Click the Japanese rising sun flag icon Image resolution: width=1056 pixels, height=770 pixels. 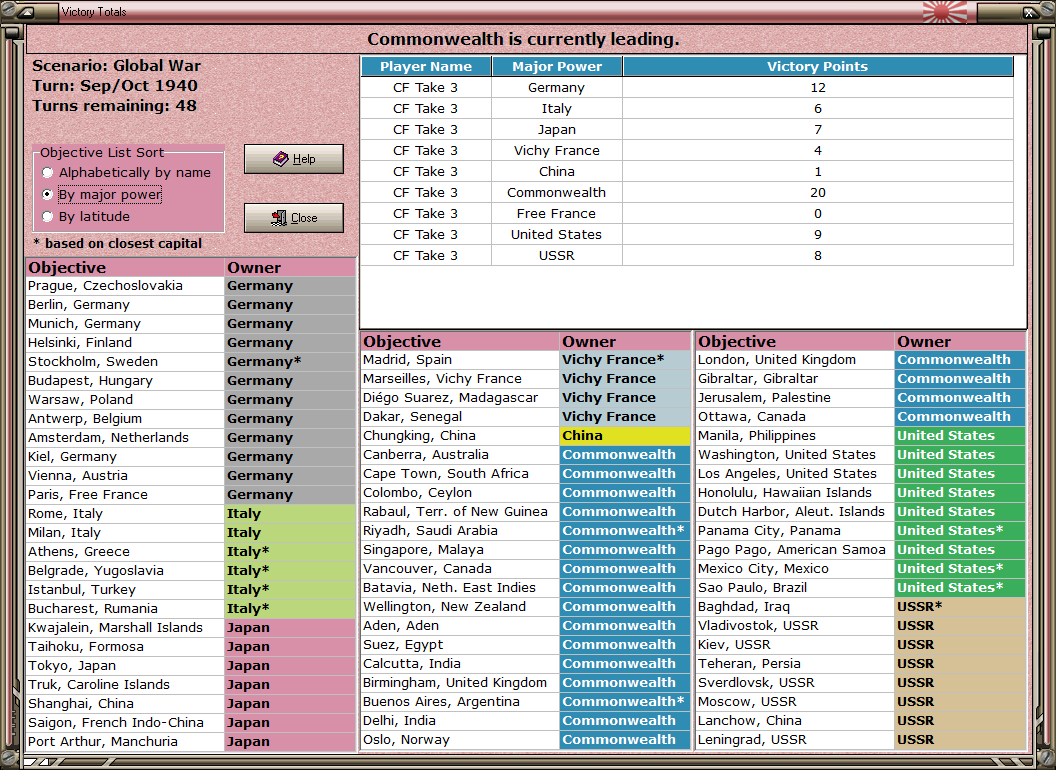pos(944,11)
